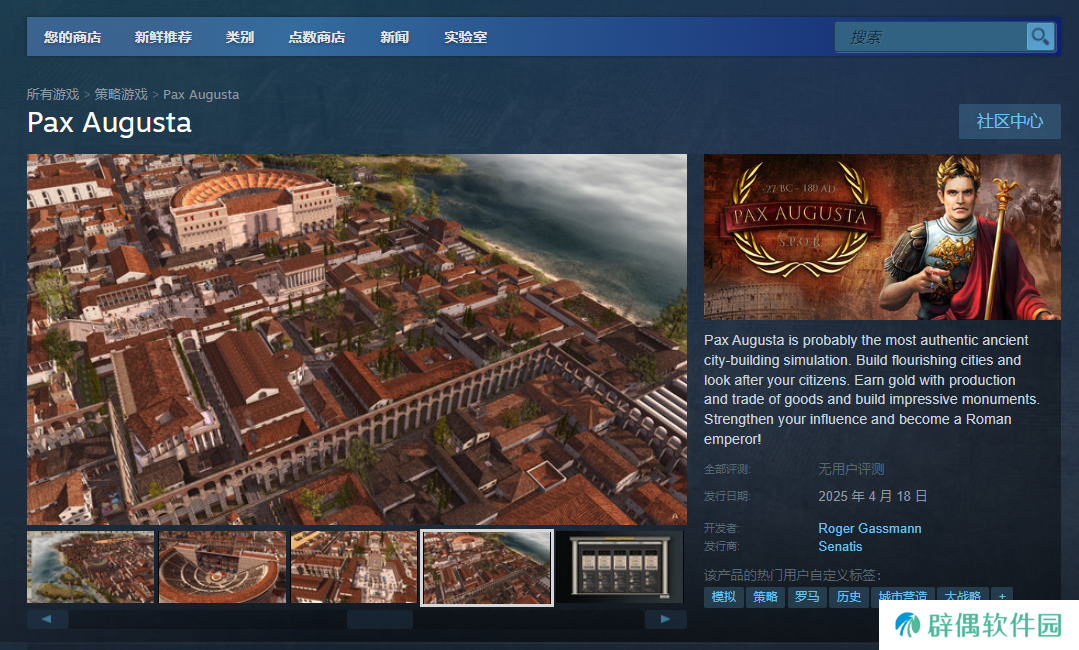
Task: Open the 您的商店 menu
Action: (72, 37)
